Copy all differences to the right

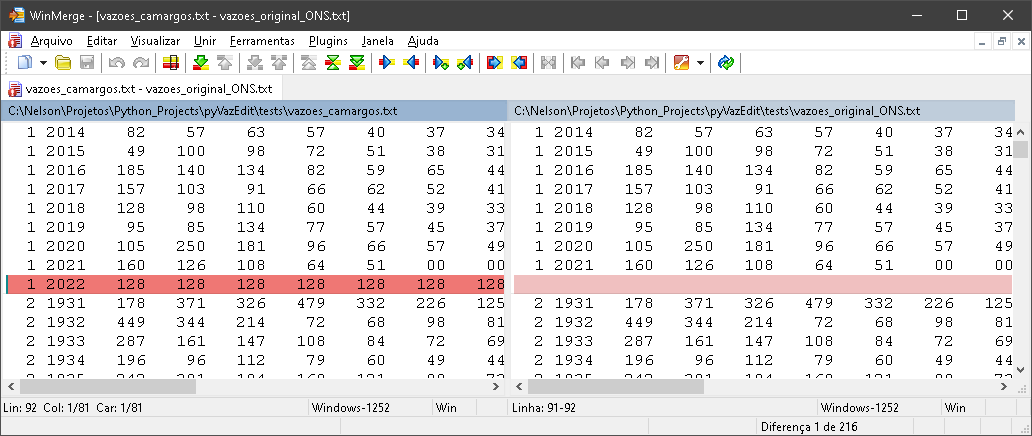(x=494, y=63)
